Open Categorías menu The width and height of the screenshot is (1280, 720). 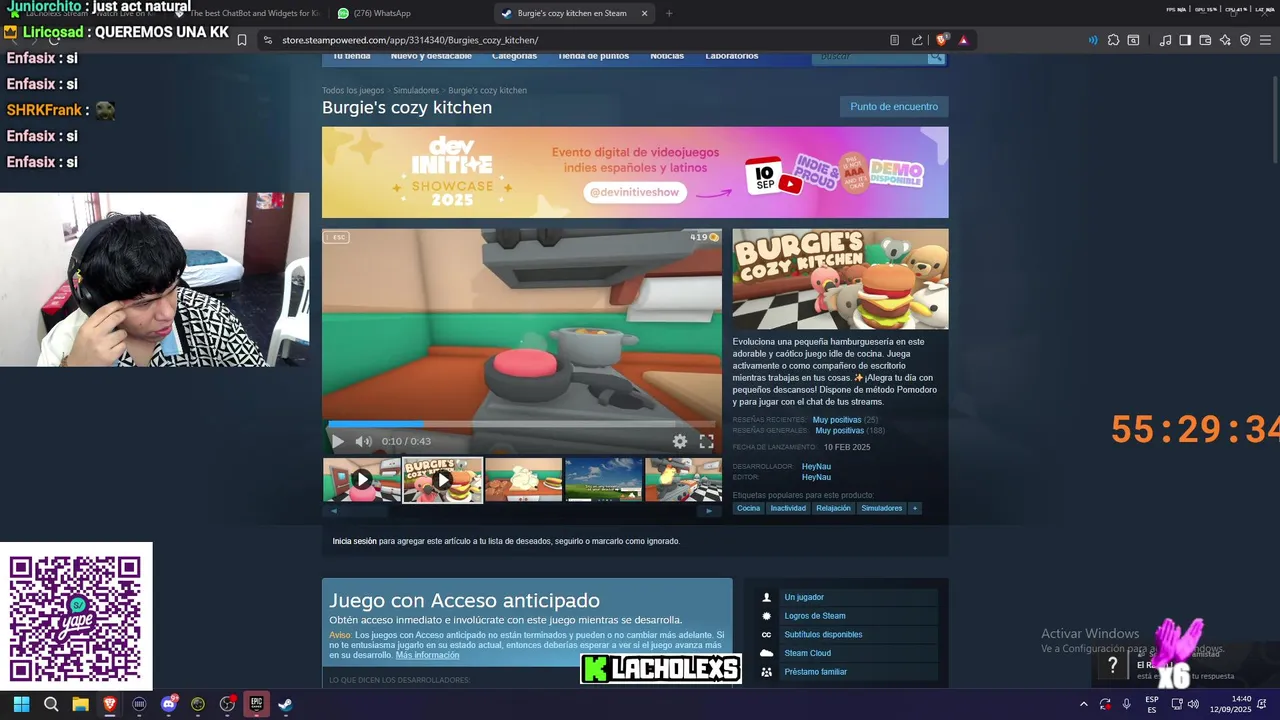[514, 56]
